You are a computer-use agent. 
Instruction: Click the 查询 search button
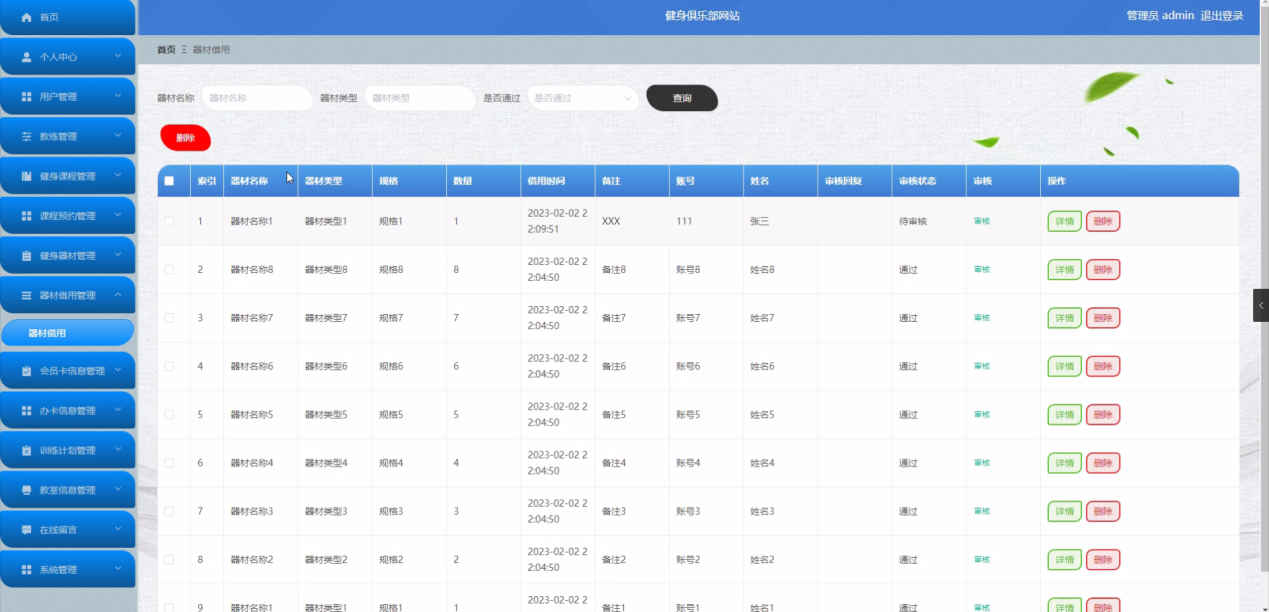click(x=682, y=98)
